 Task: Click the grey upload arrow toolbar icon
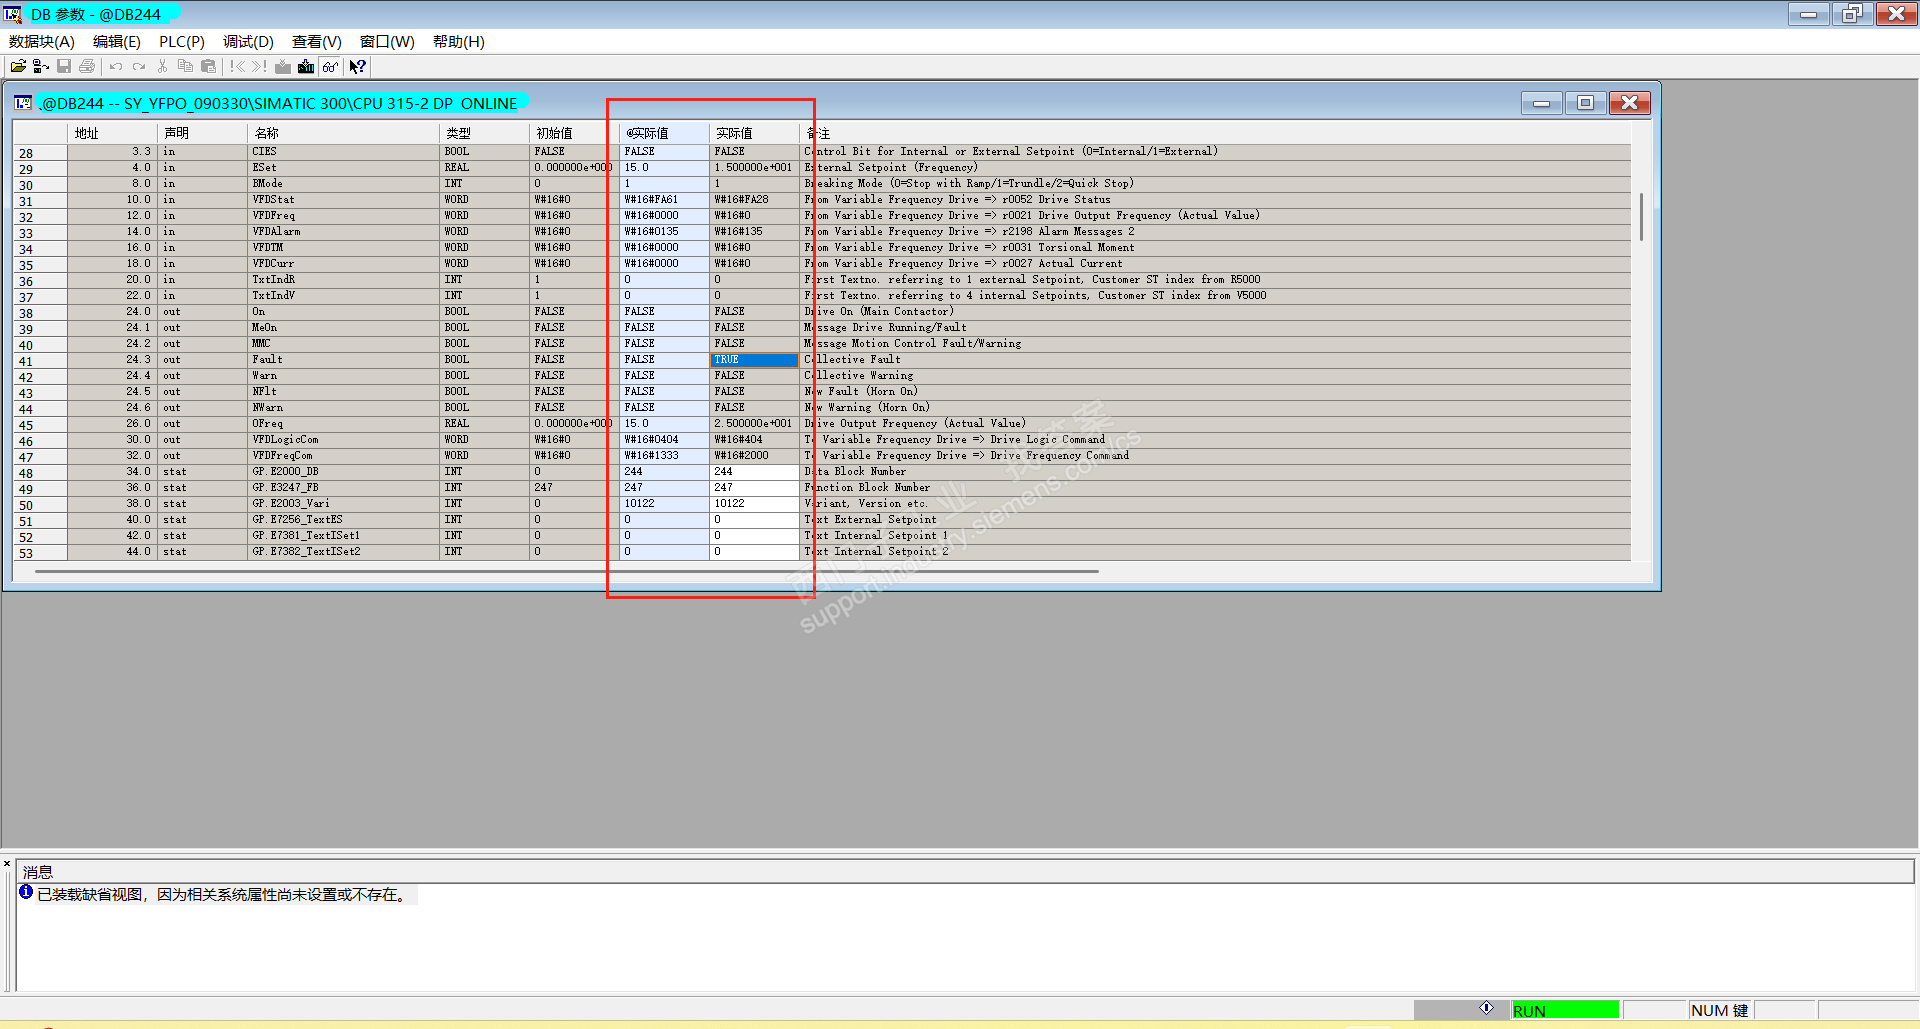click(x=283, y=67)
